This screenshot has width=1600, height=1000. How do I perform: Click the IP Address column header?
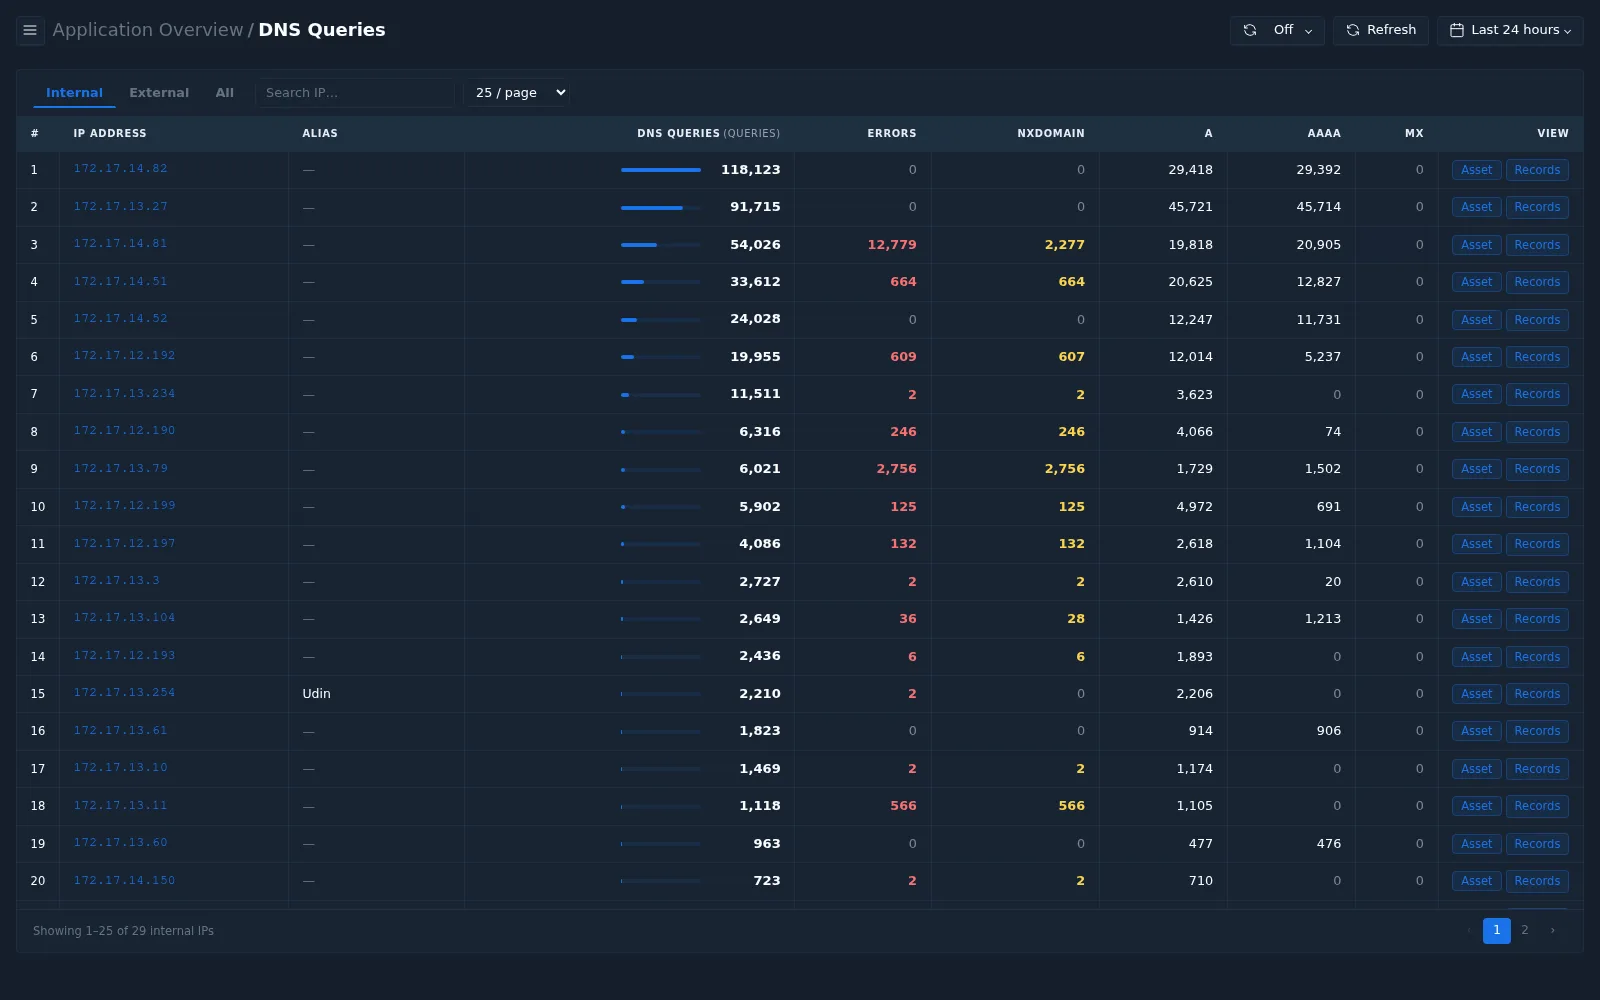coord(109,133)
